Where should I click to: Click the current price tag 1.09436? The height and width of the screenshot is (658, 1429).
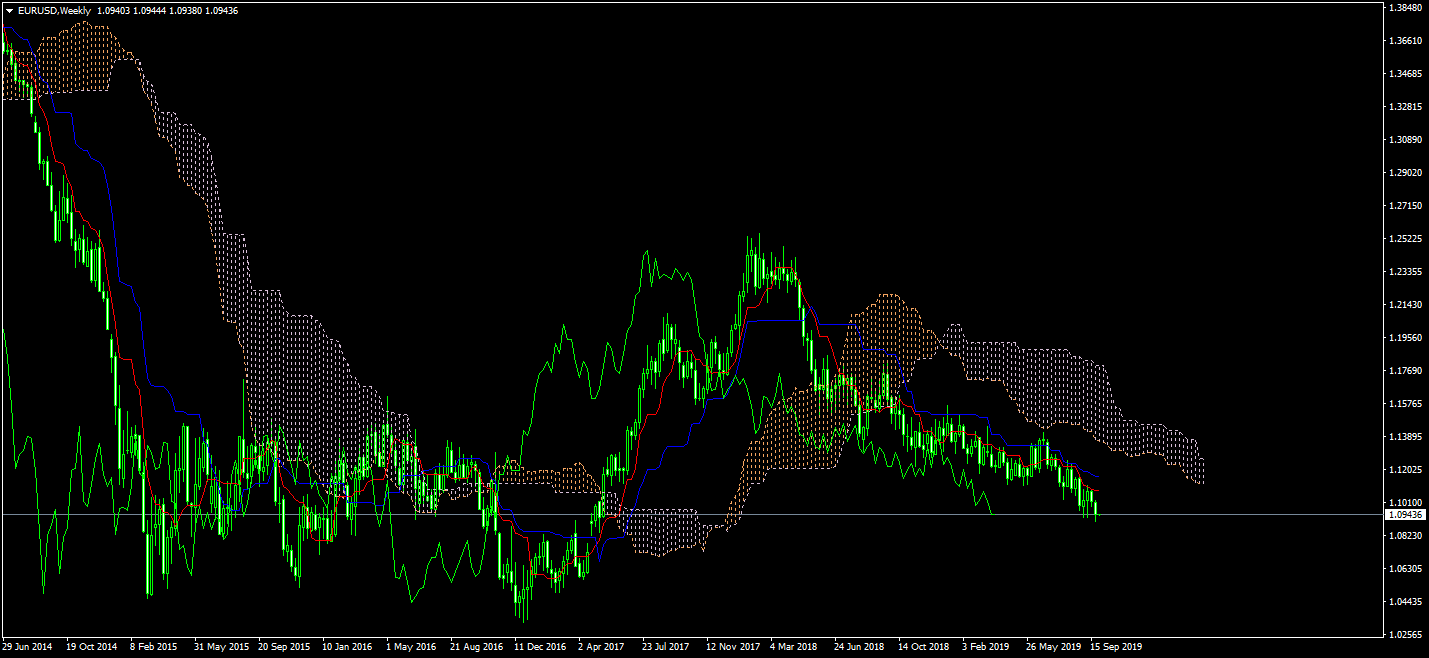1404,514
